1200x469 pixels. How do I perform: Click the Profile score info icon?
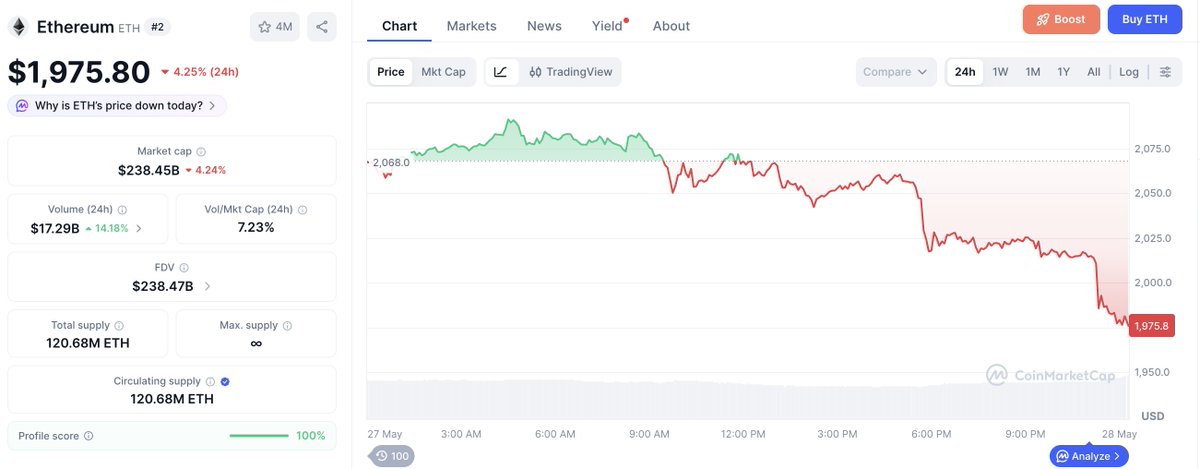click(x=89, y=436)
